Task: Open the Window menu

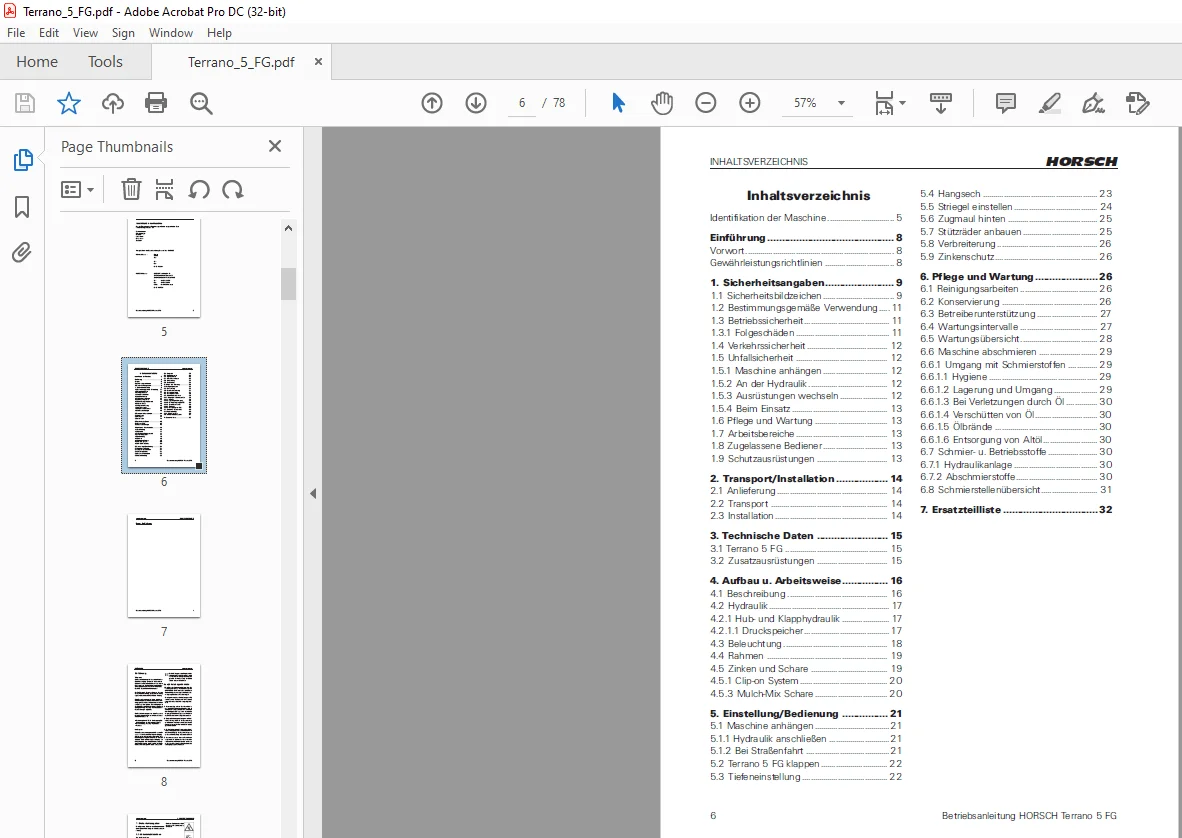Action: click(x=170, y=32)
